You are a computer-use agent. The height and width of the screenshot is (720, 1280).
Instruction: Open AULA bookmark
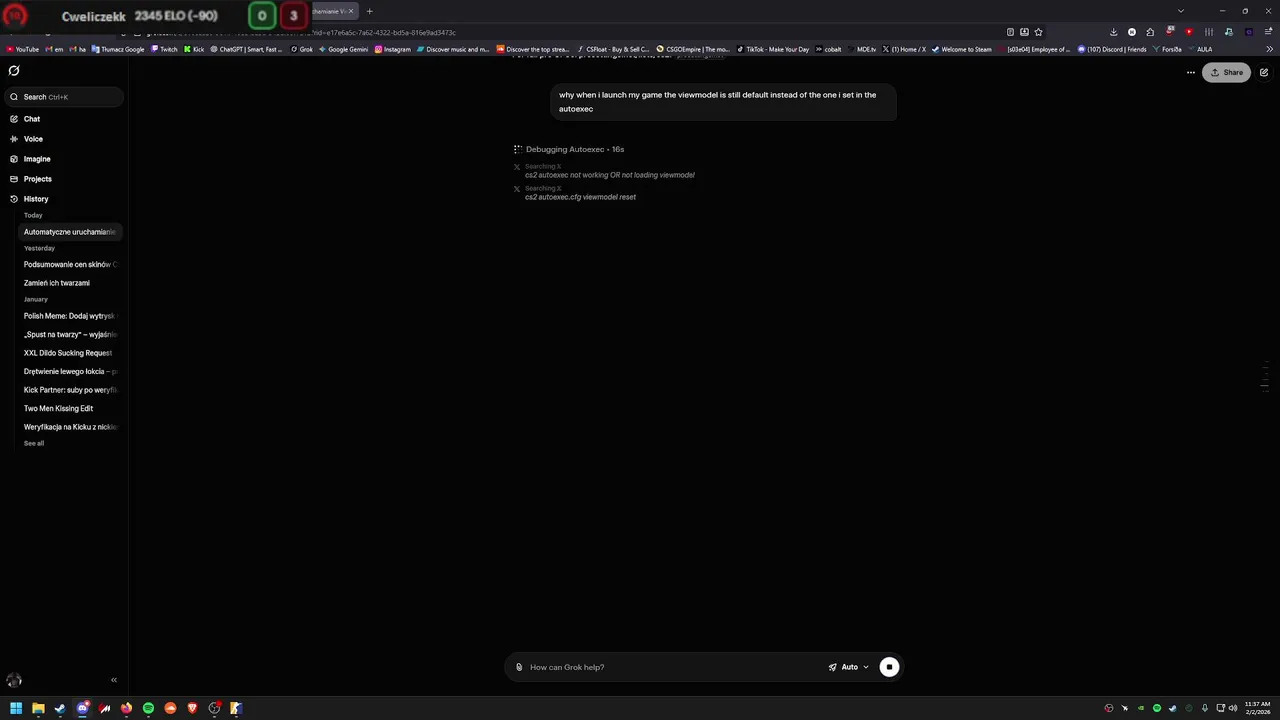click(x=1199, y=49)
